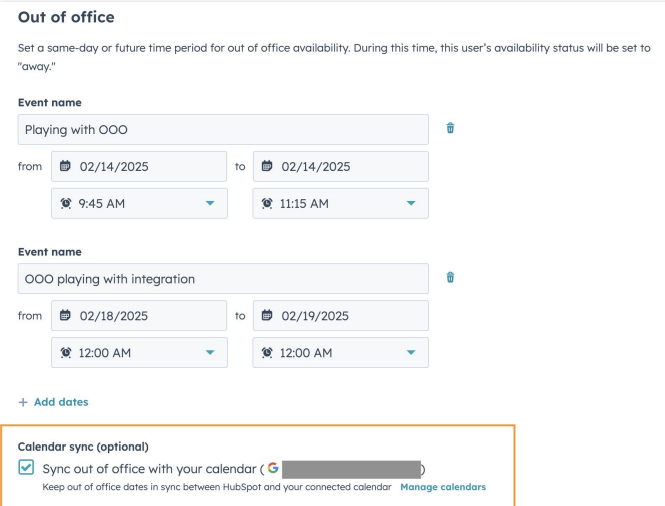Expand the 11:15 AM end time dropdown
665x506 pixels.
pyautogui.click(x=410, y=203)
